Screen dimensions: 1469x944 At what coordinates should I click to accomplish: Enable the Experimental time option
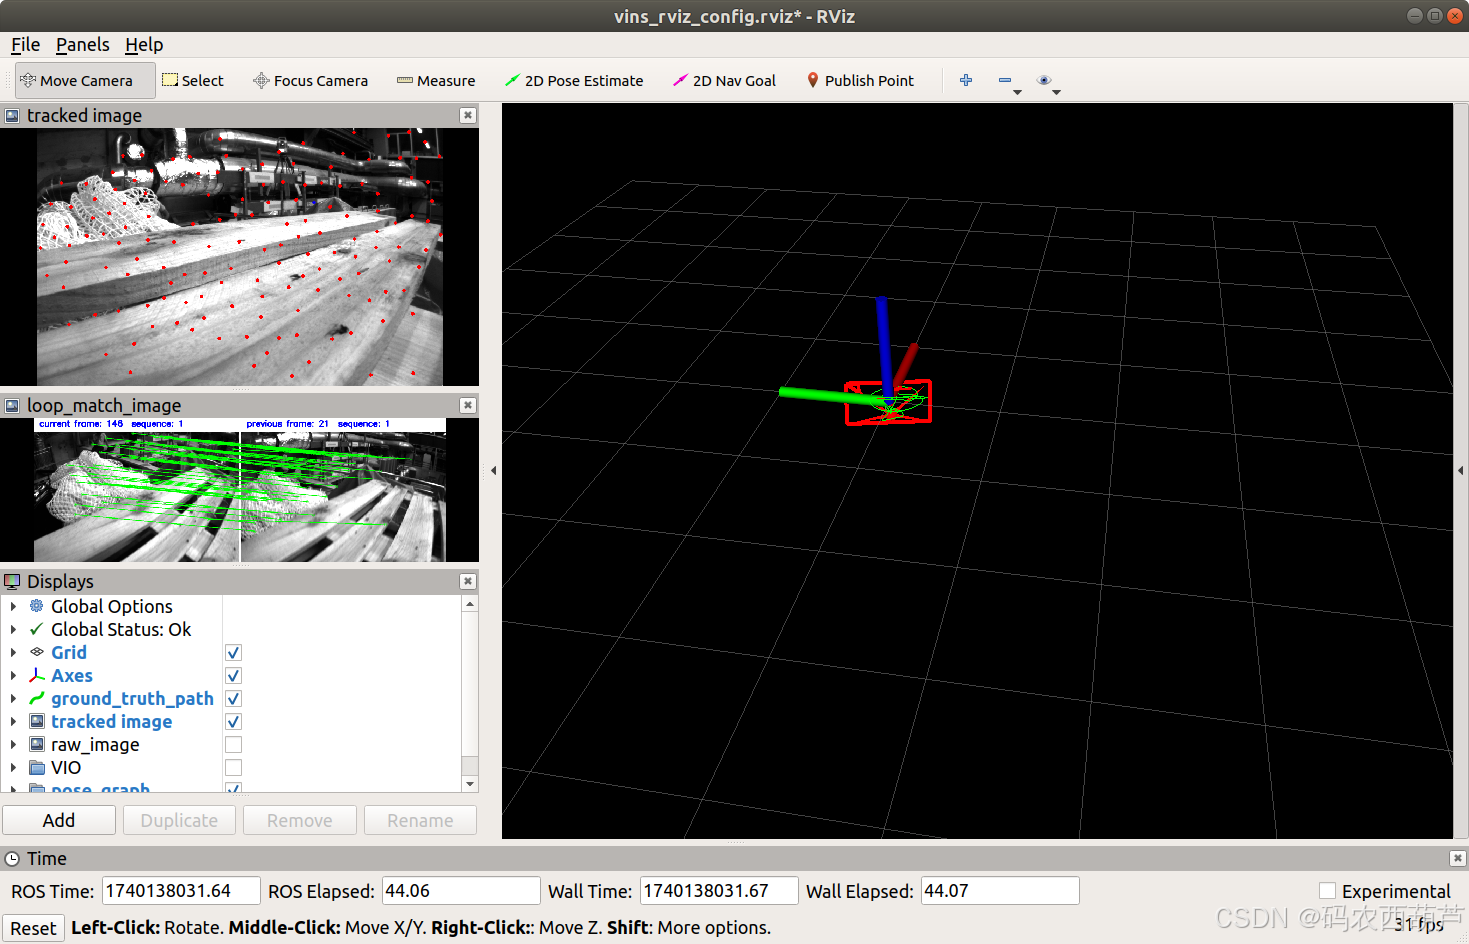point(1327,890)
